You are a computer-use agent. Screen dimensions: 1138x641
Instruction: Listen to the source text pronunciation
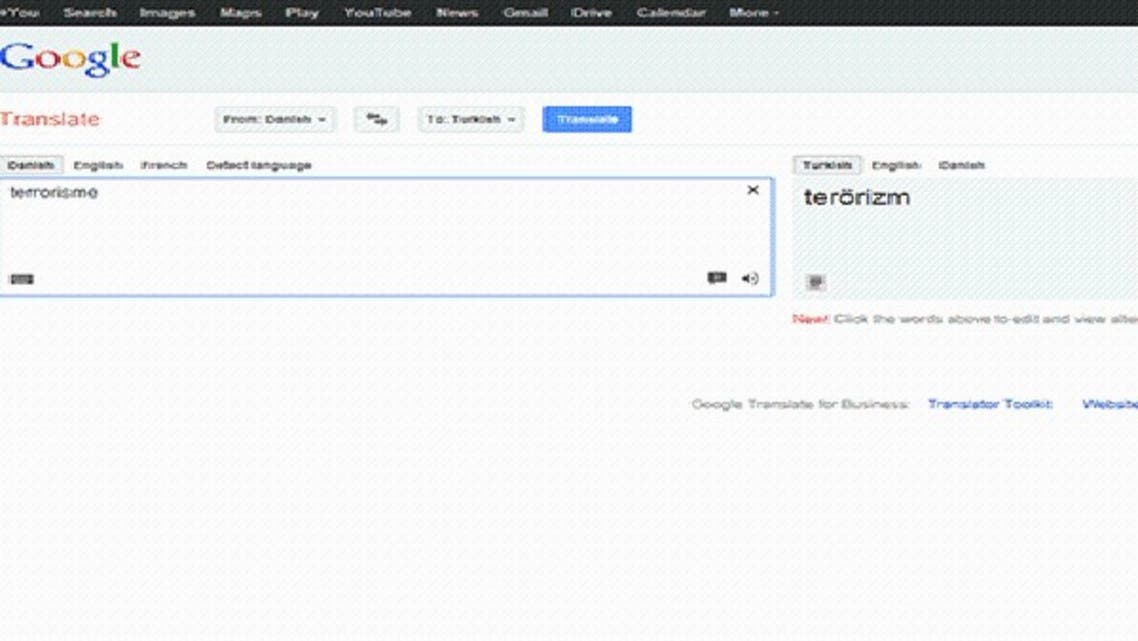(x=750, y=279)
